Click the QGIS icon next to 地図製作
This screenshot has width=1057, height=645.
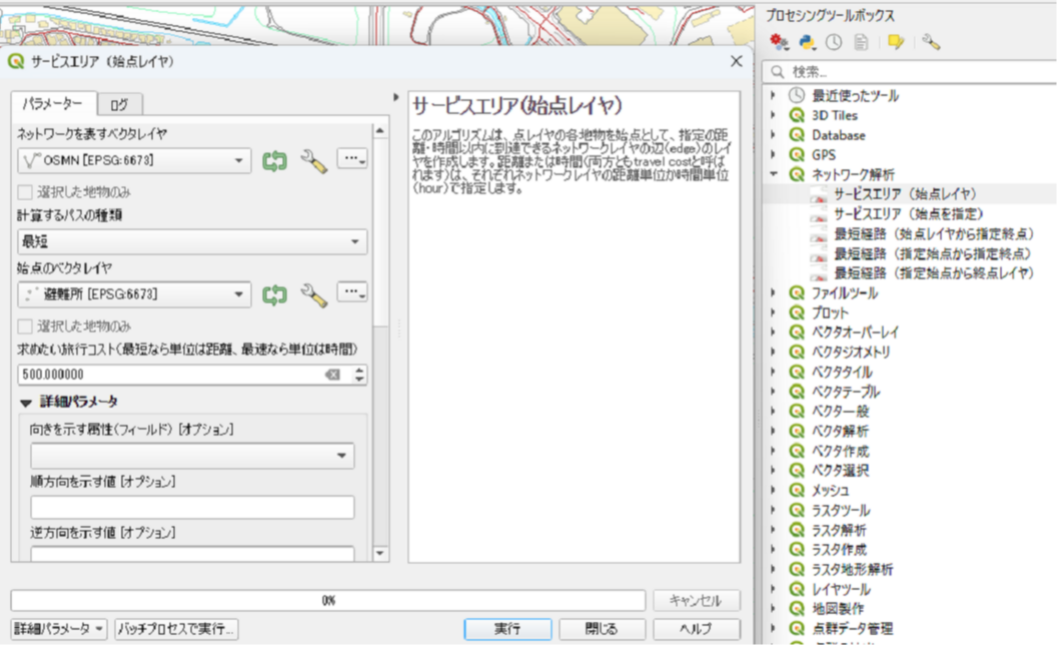[797, 609]
